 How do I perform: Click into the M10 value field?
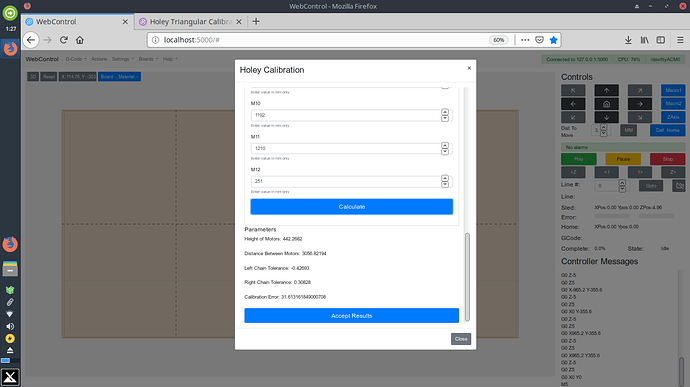click(346, 115)
